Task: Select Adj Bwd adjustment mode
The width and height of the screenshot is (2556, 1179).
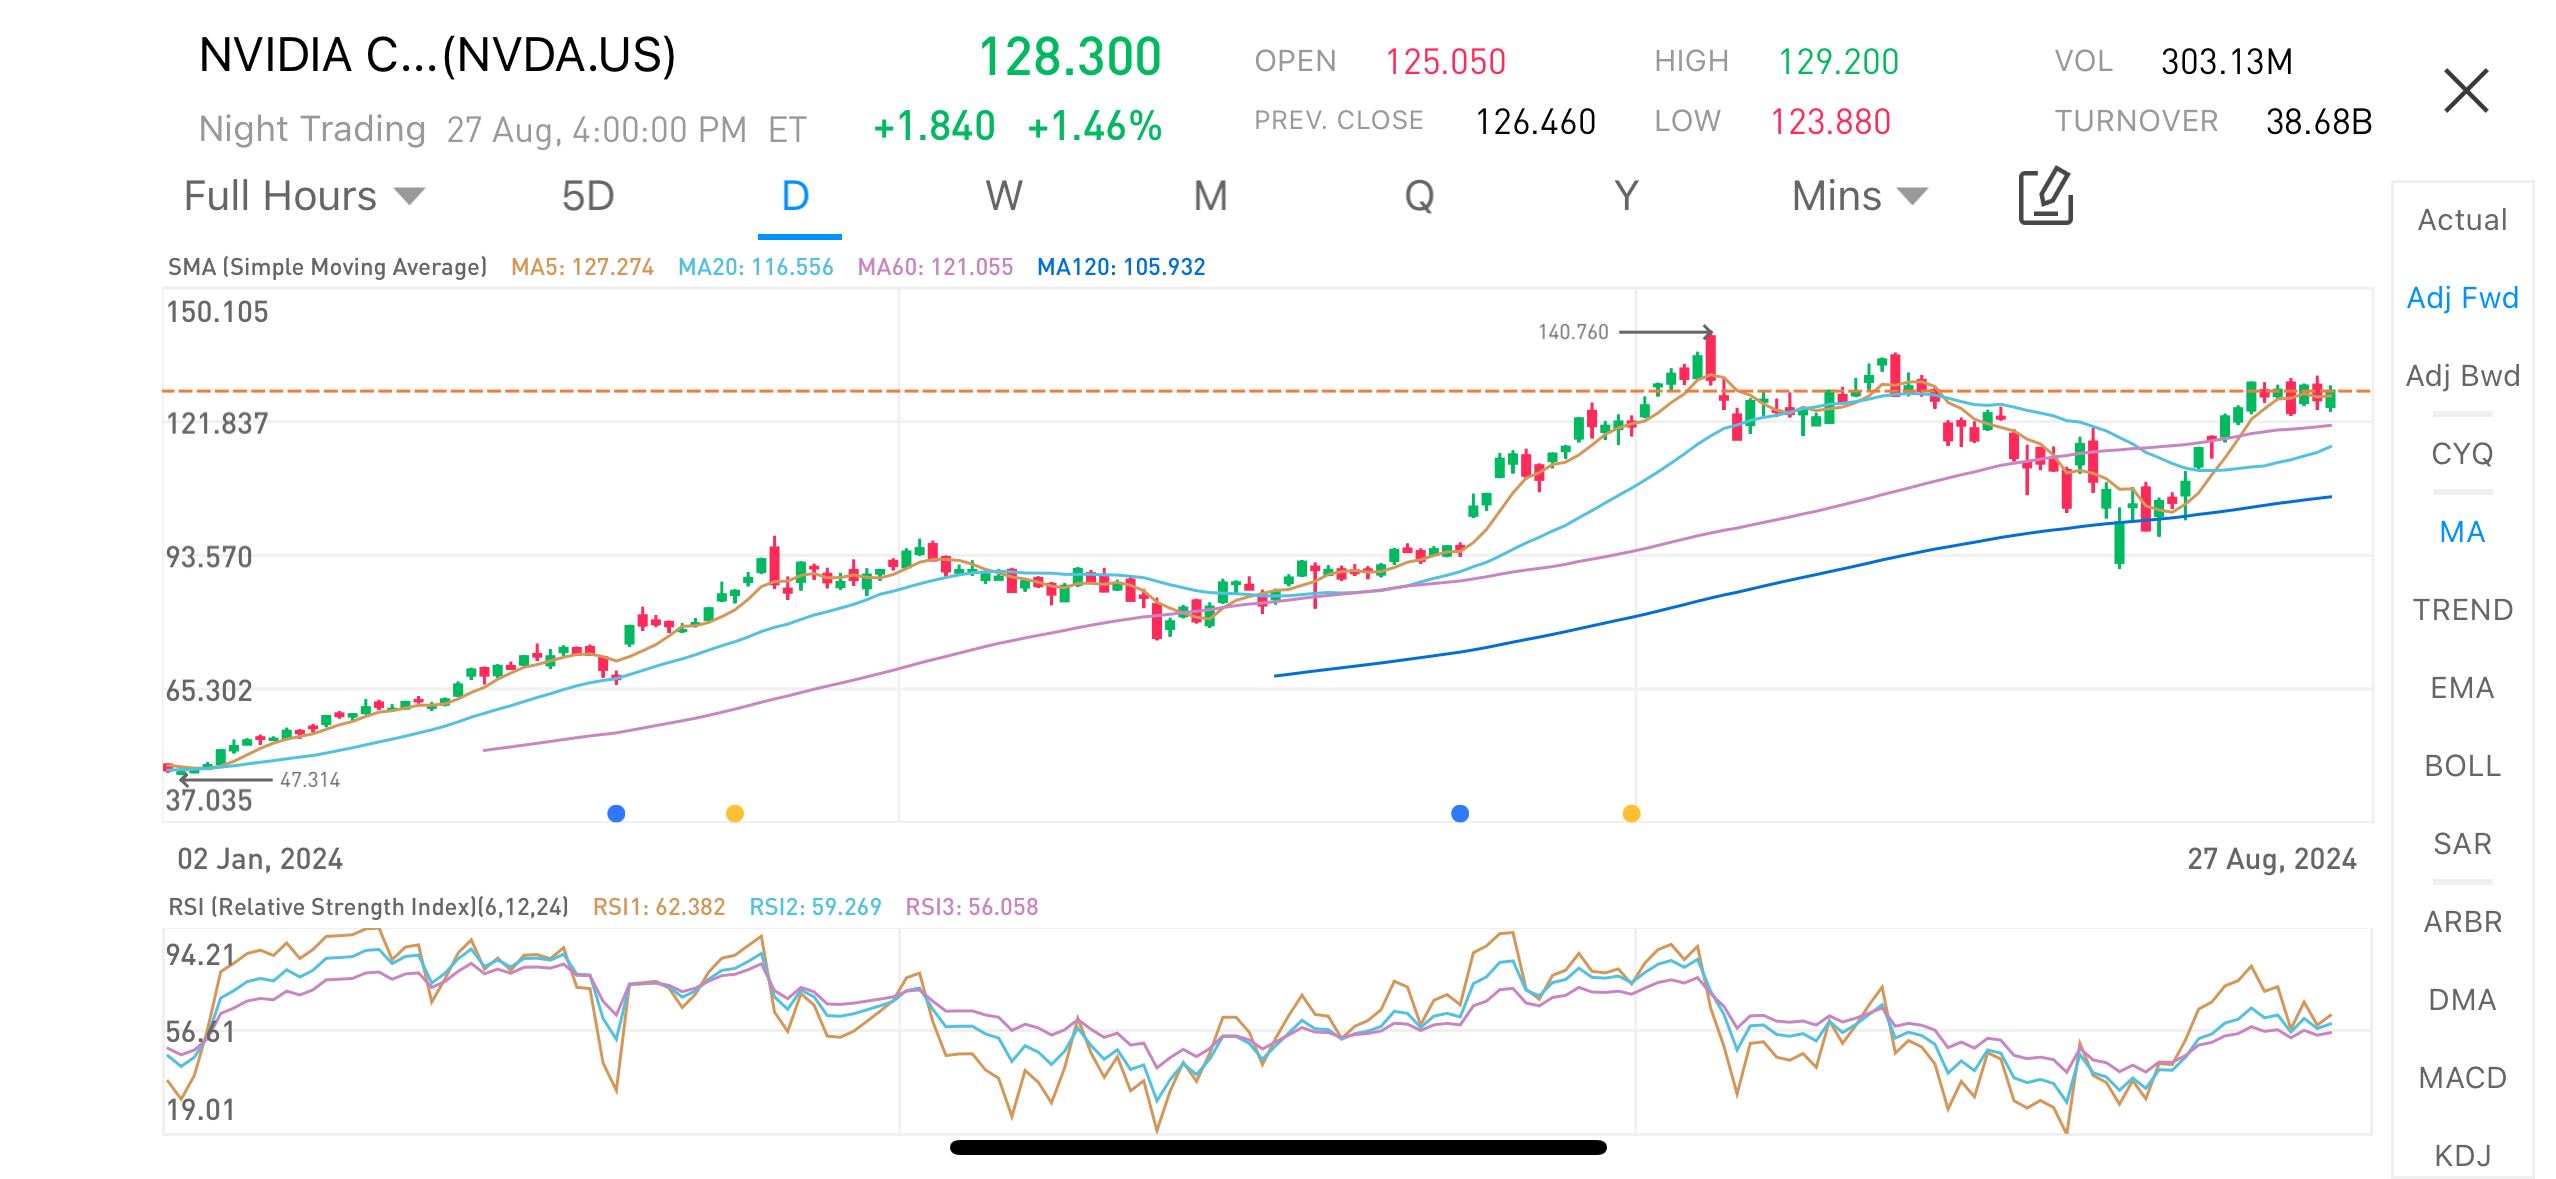Action: (x=2462, y=376)
